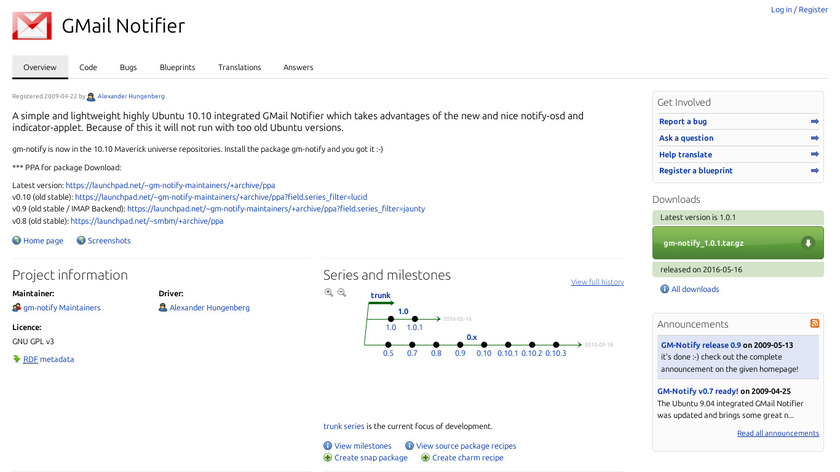Open the v0.8 smbm PPA link
The width and height of the screenshot is (840, 472).
(147, 221)
